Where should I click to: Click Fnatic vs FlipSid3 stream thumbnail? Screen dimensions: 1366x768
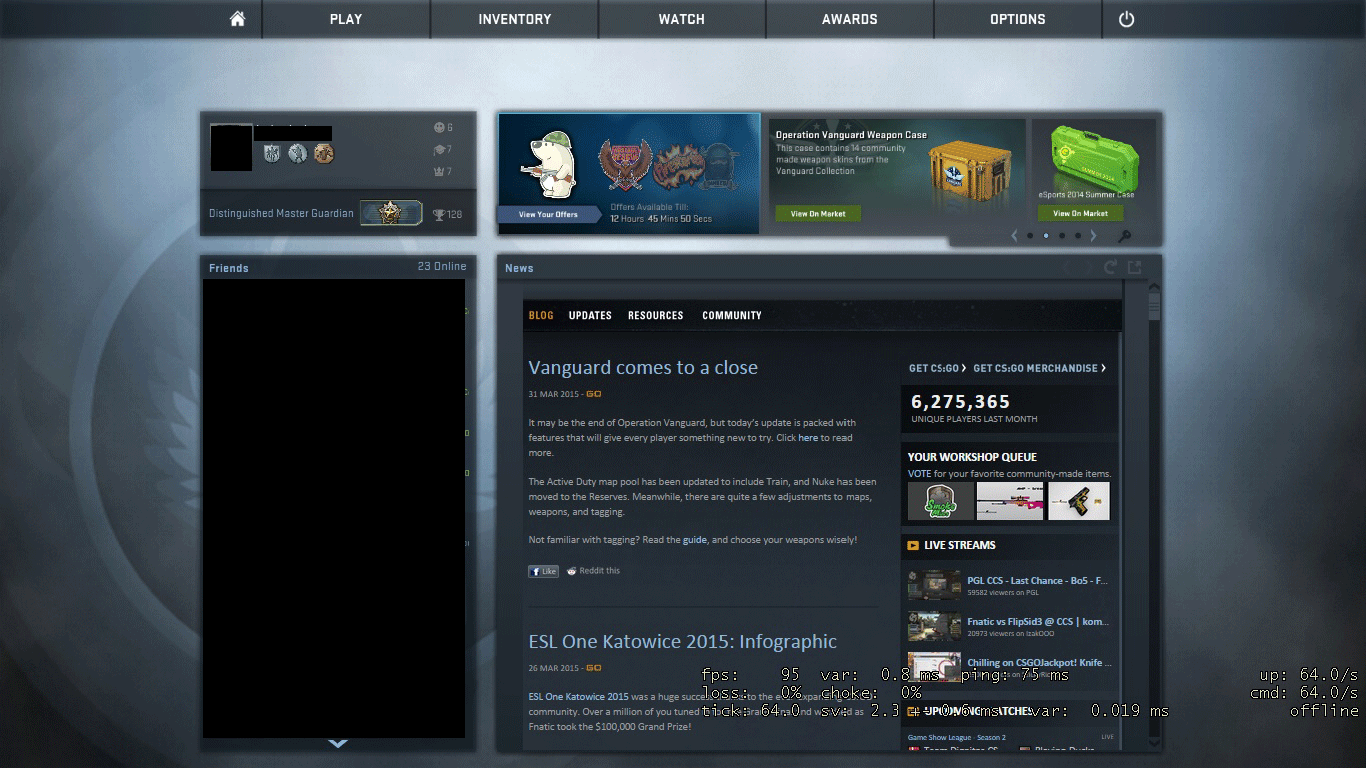tap(934, 626)
